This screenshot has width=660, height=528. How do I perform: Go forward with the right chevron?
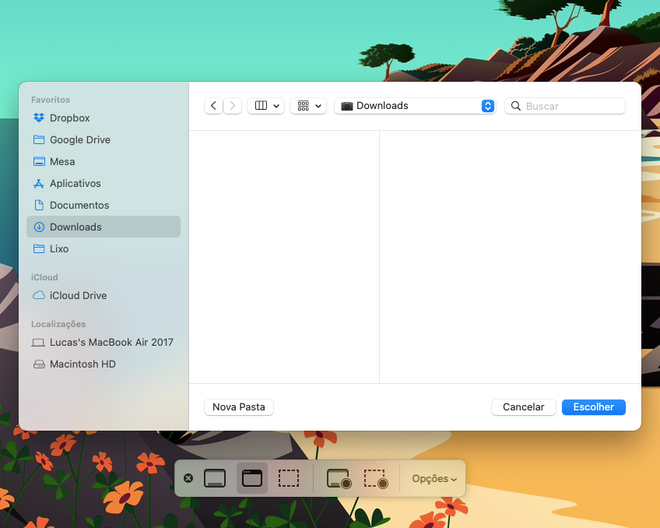click(x=232, y=106)
